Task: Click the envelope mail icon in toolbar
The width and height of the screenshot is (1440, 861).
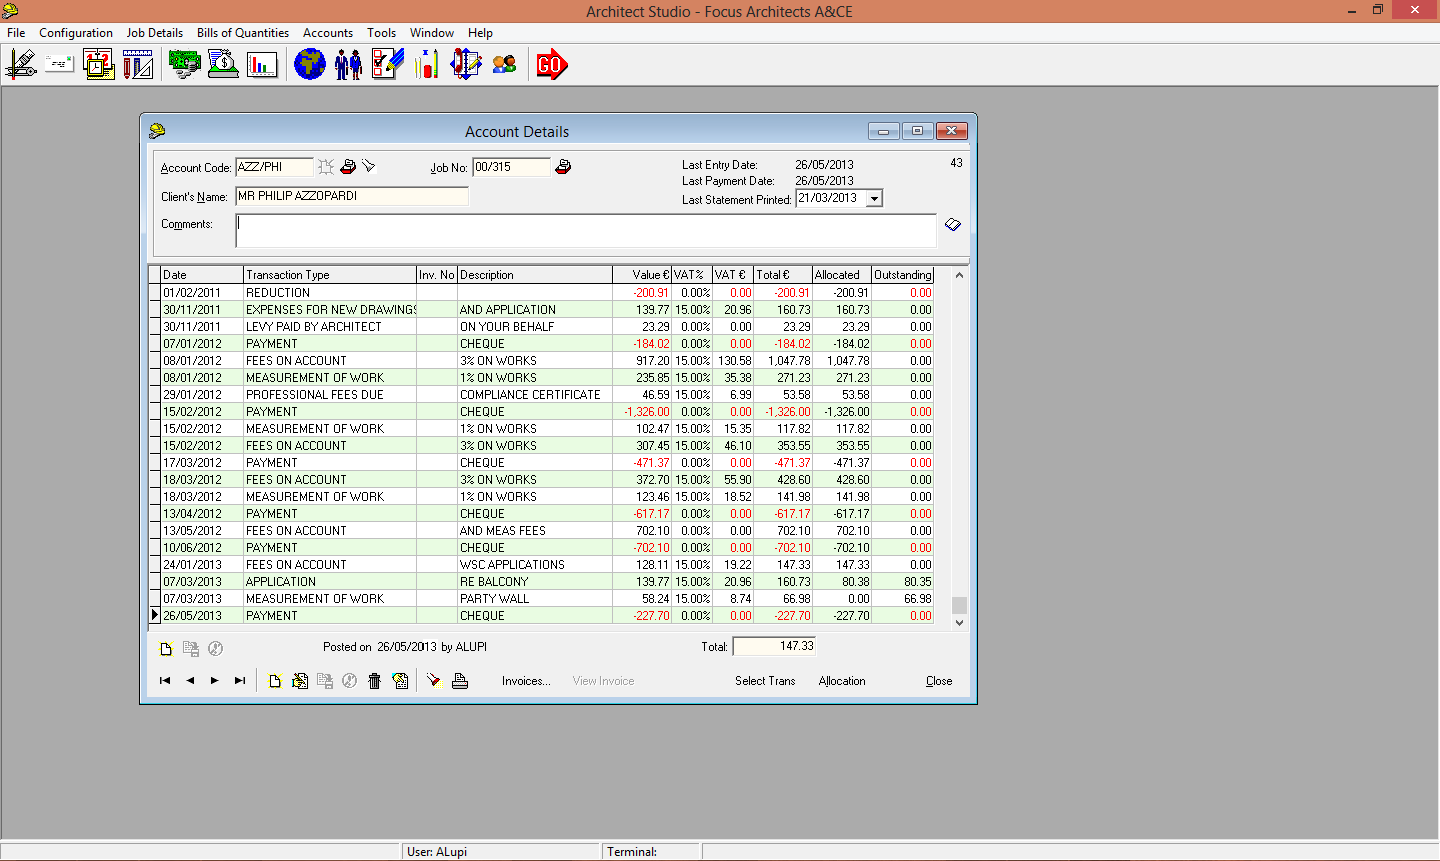Action: point(60,65)
